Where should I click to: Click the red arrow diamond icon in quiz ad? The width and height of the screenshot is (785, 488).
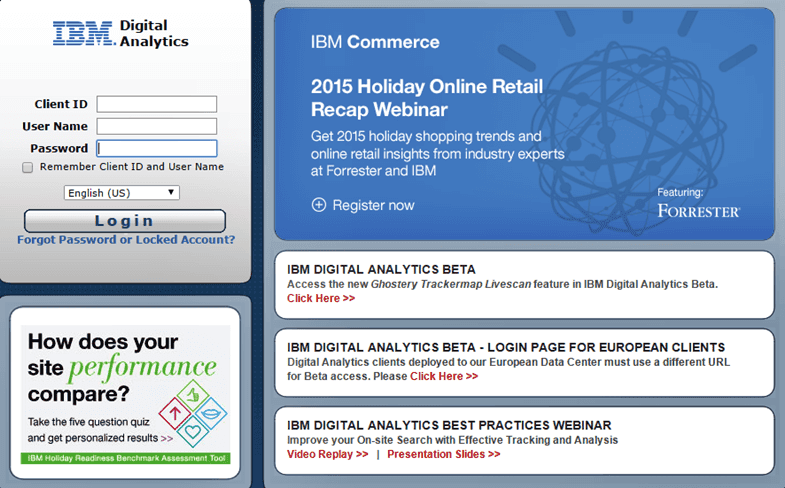tap(175, 413)
